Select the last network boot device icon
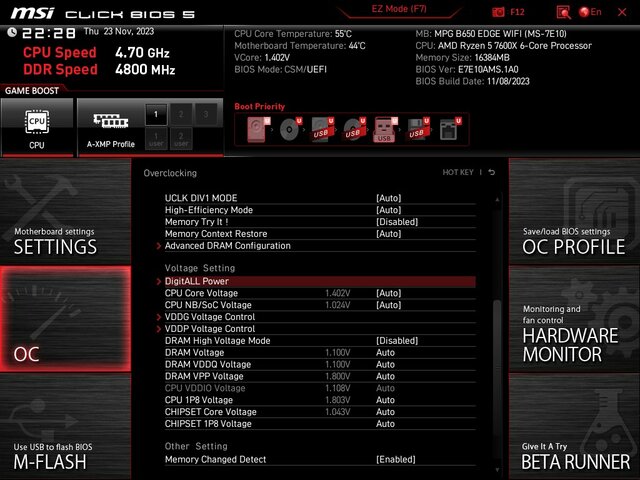 (x=447, y=129)
